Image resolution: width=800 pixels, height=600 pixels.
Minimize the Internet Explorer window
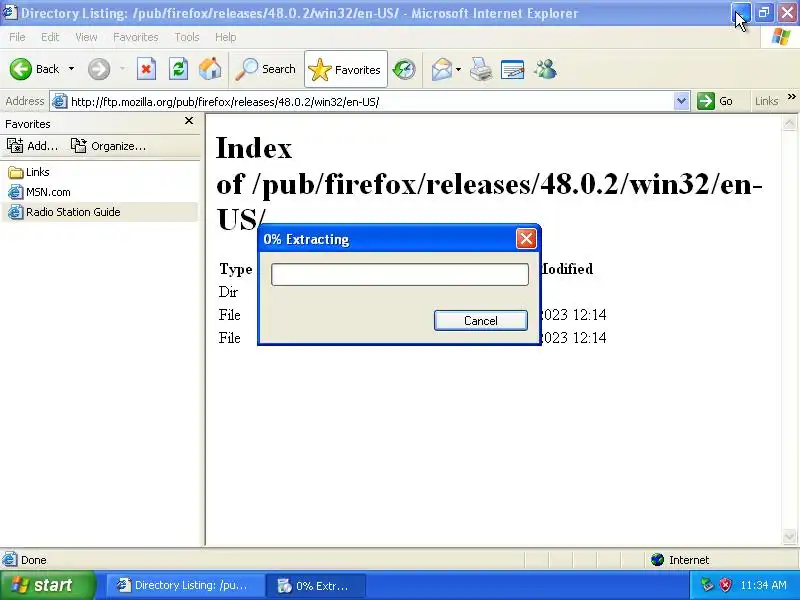pyautogui.click(x=741, y=12)
